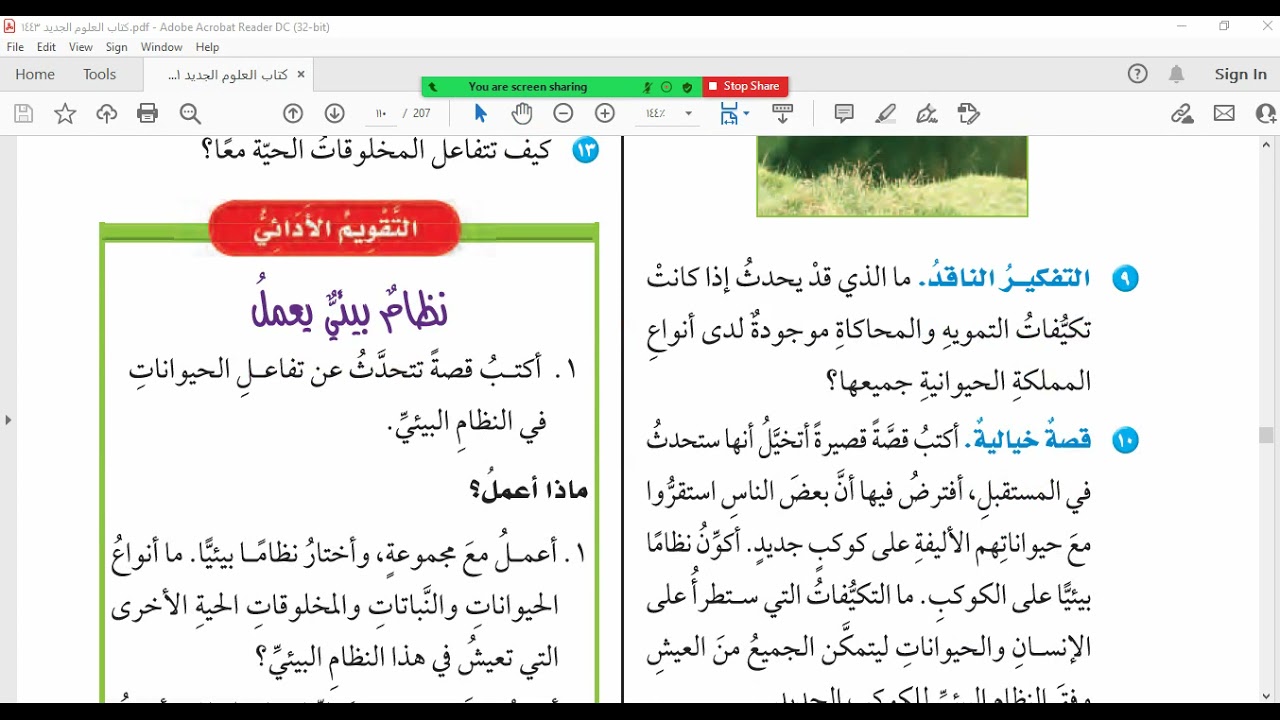Open the Edit menu

[x=46, y=47]
